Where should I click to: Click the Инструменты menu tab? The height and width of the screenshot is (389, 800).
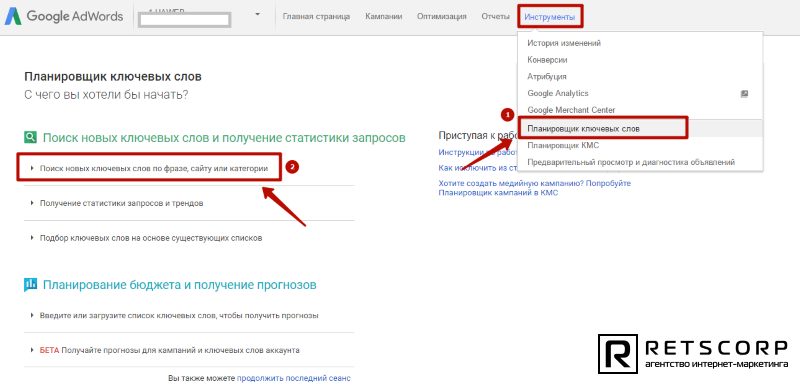[549, 17]
